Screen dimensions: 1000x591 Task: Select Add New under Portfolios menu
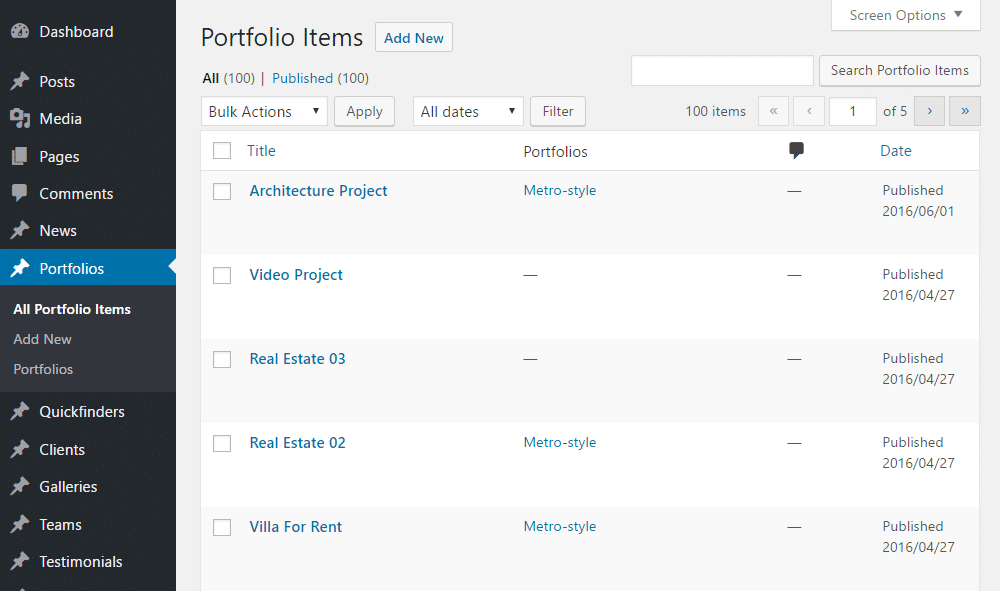point(41,339)
